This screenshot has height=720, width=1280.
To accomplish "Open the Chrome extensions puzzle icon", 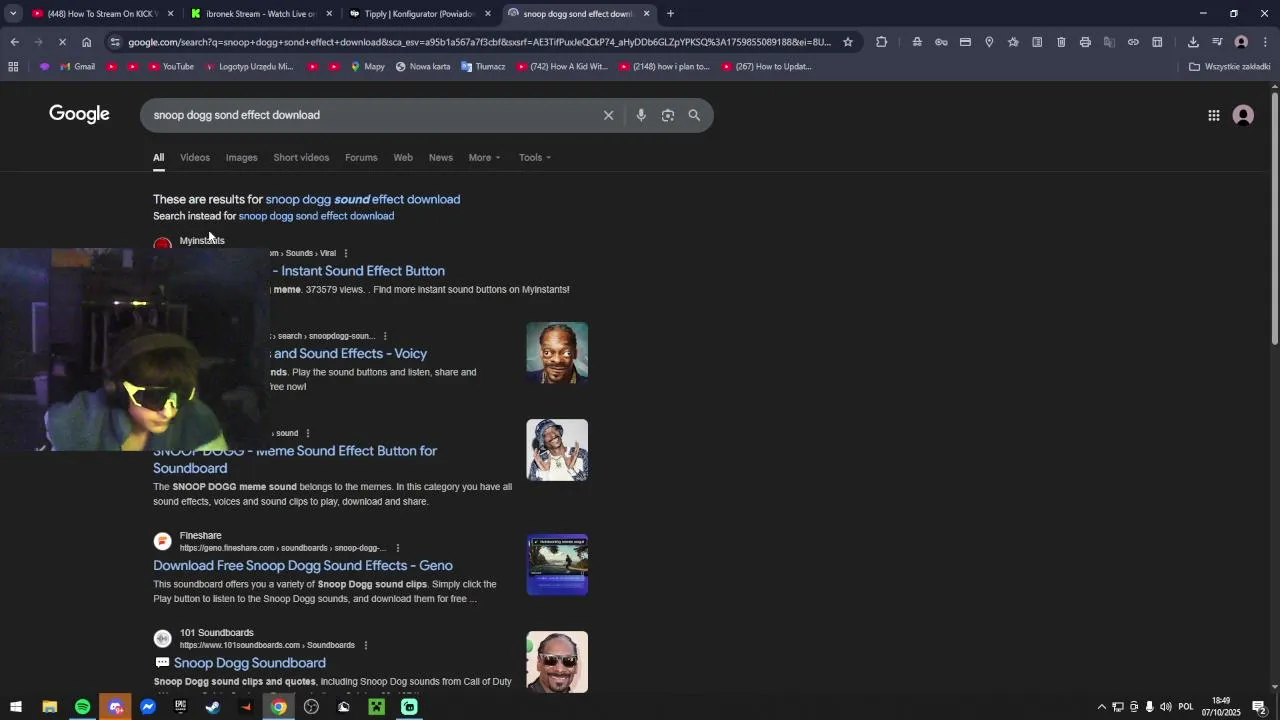I will pos(881,42).
